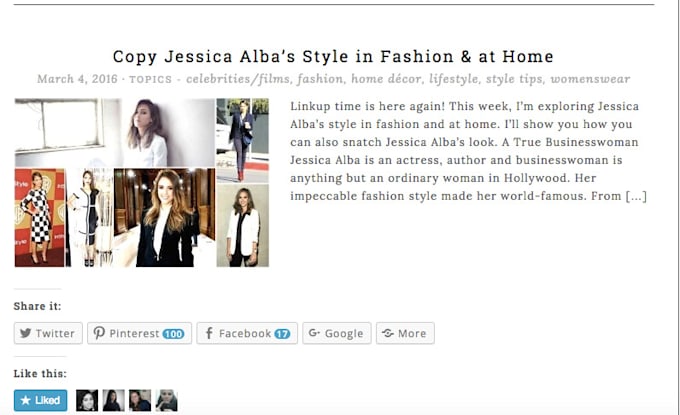Open the post title 'Copy Jessica Alba's Style in Fashion & at Home'
This screenshot has height=415, width=680.
pyautogui.click(x=333, y=57)
